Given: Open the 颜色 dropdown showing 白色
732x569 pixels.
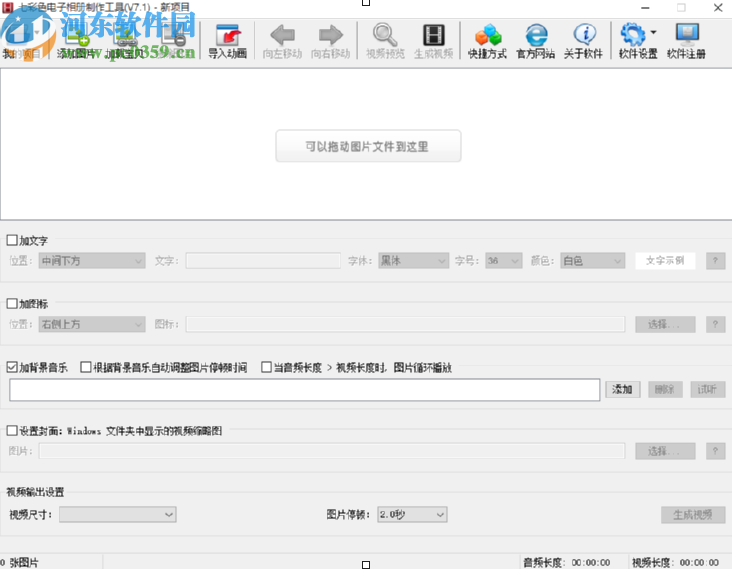Looking at the screenshot, I should 593,260.
